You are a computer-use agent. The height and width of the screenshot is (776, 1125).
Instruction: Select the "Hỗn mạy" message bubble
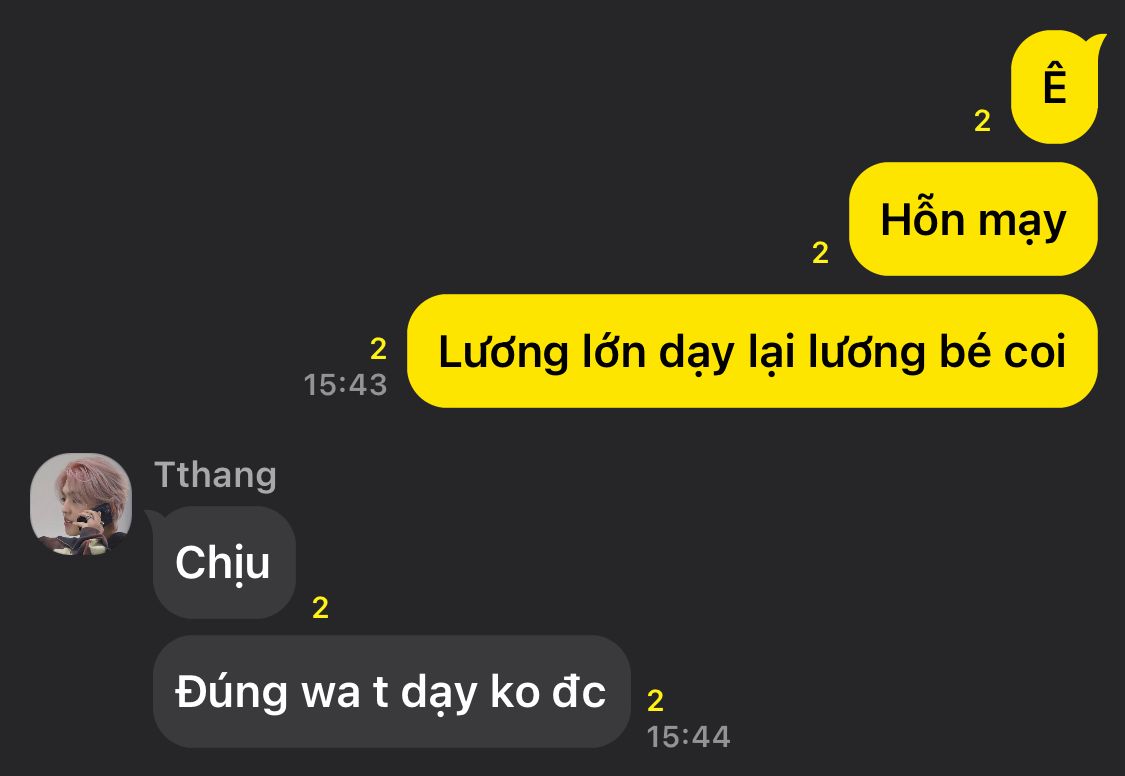[973, 219]
